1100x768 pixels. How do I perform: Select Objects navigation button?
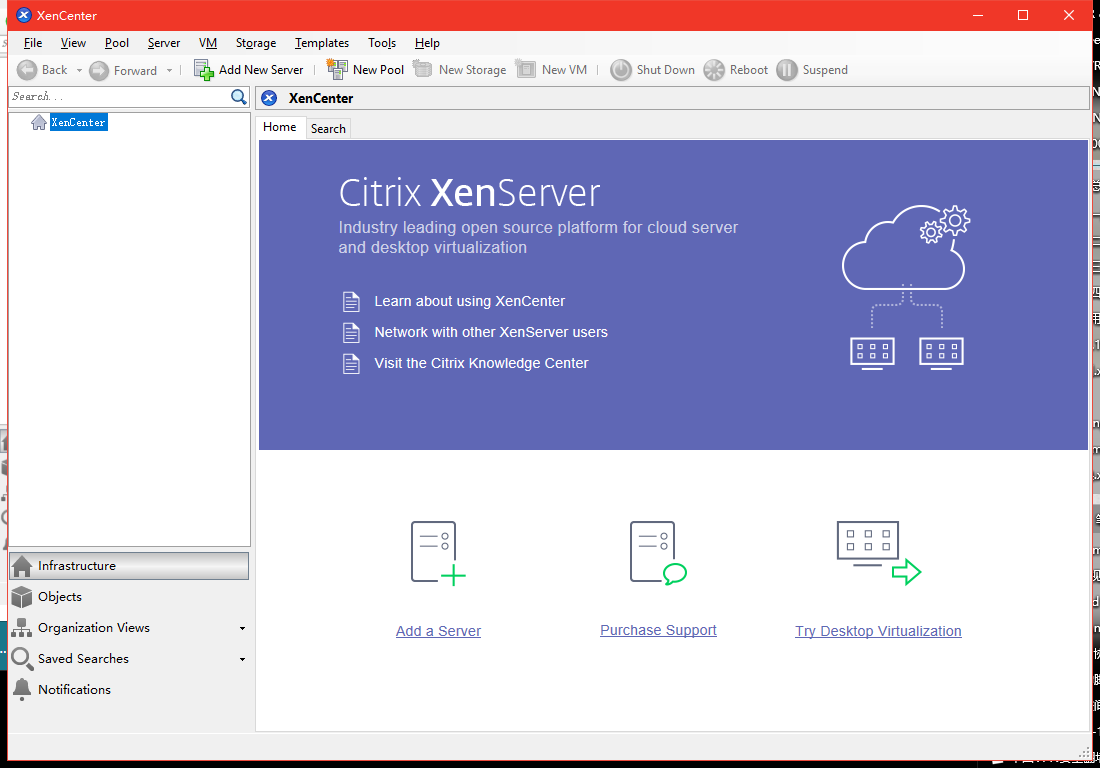129,597
